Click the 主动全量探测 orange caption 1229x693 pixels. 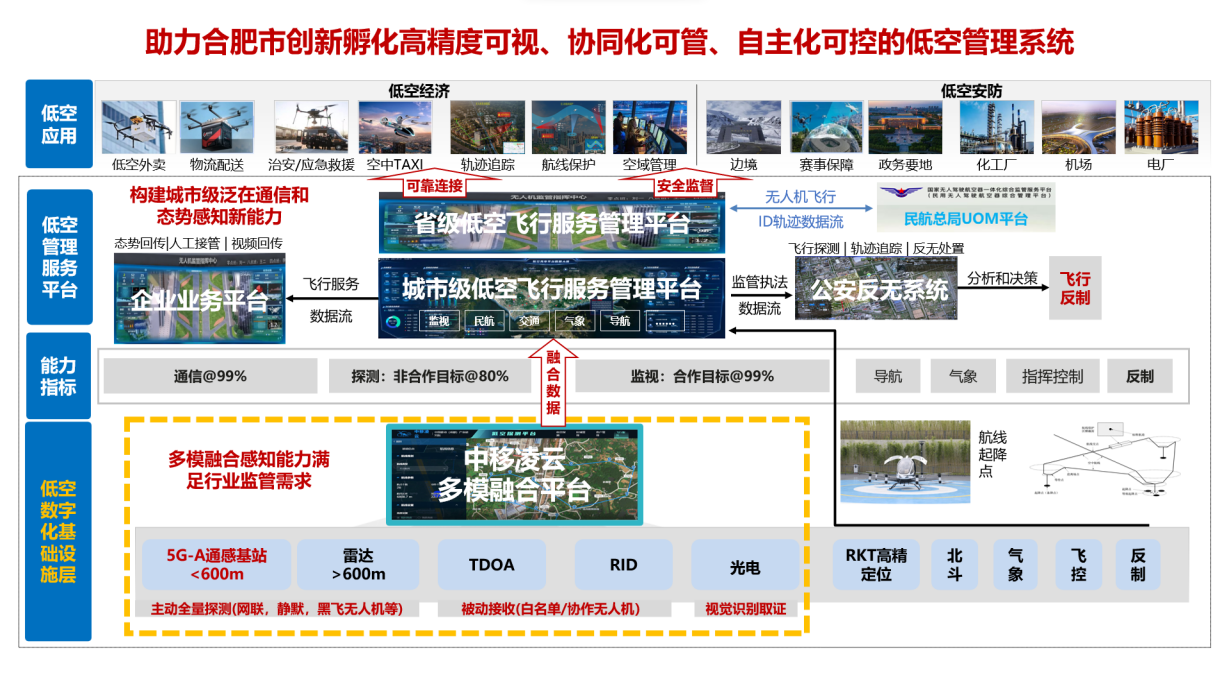pyautogui.click(x=276, y=608)
